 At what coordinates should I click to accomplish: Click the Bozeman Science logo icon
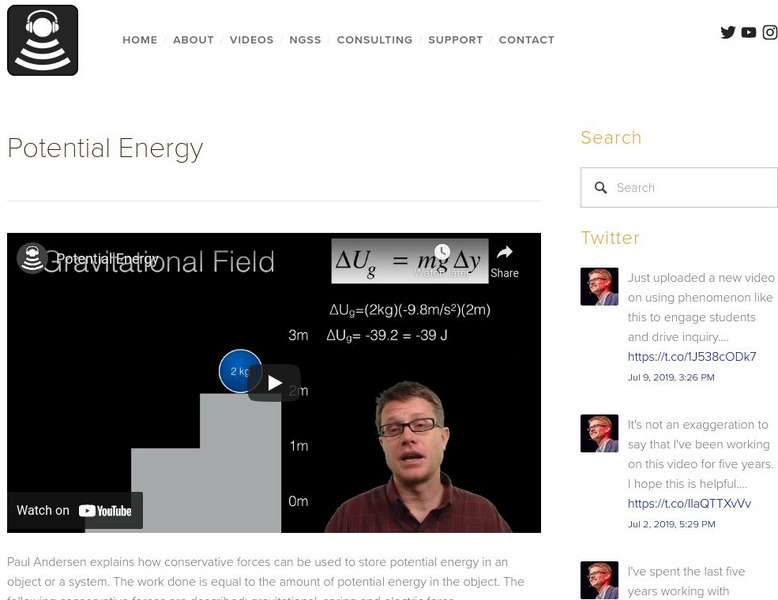point(42,40)
